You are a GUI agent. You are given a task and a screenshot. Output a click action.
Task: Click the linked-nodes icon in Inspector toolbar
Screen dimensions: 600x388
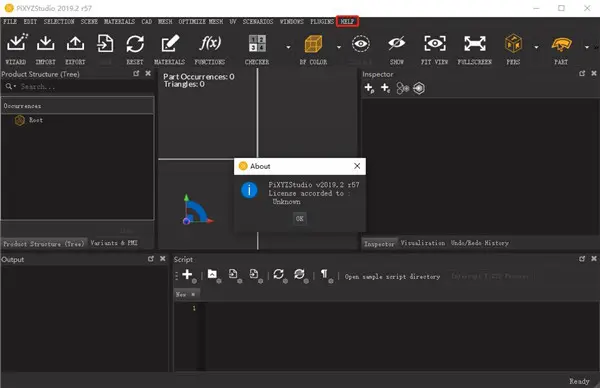[x=403, y=88]
